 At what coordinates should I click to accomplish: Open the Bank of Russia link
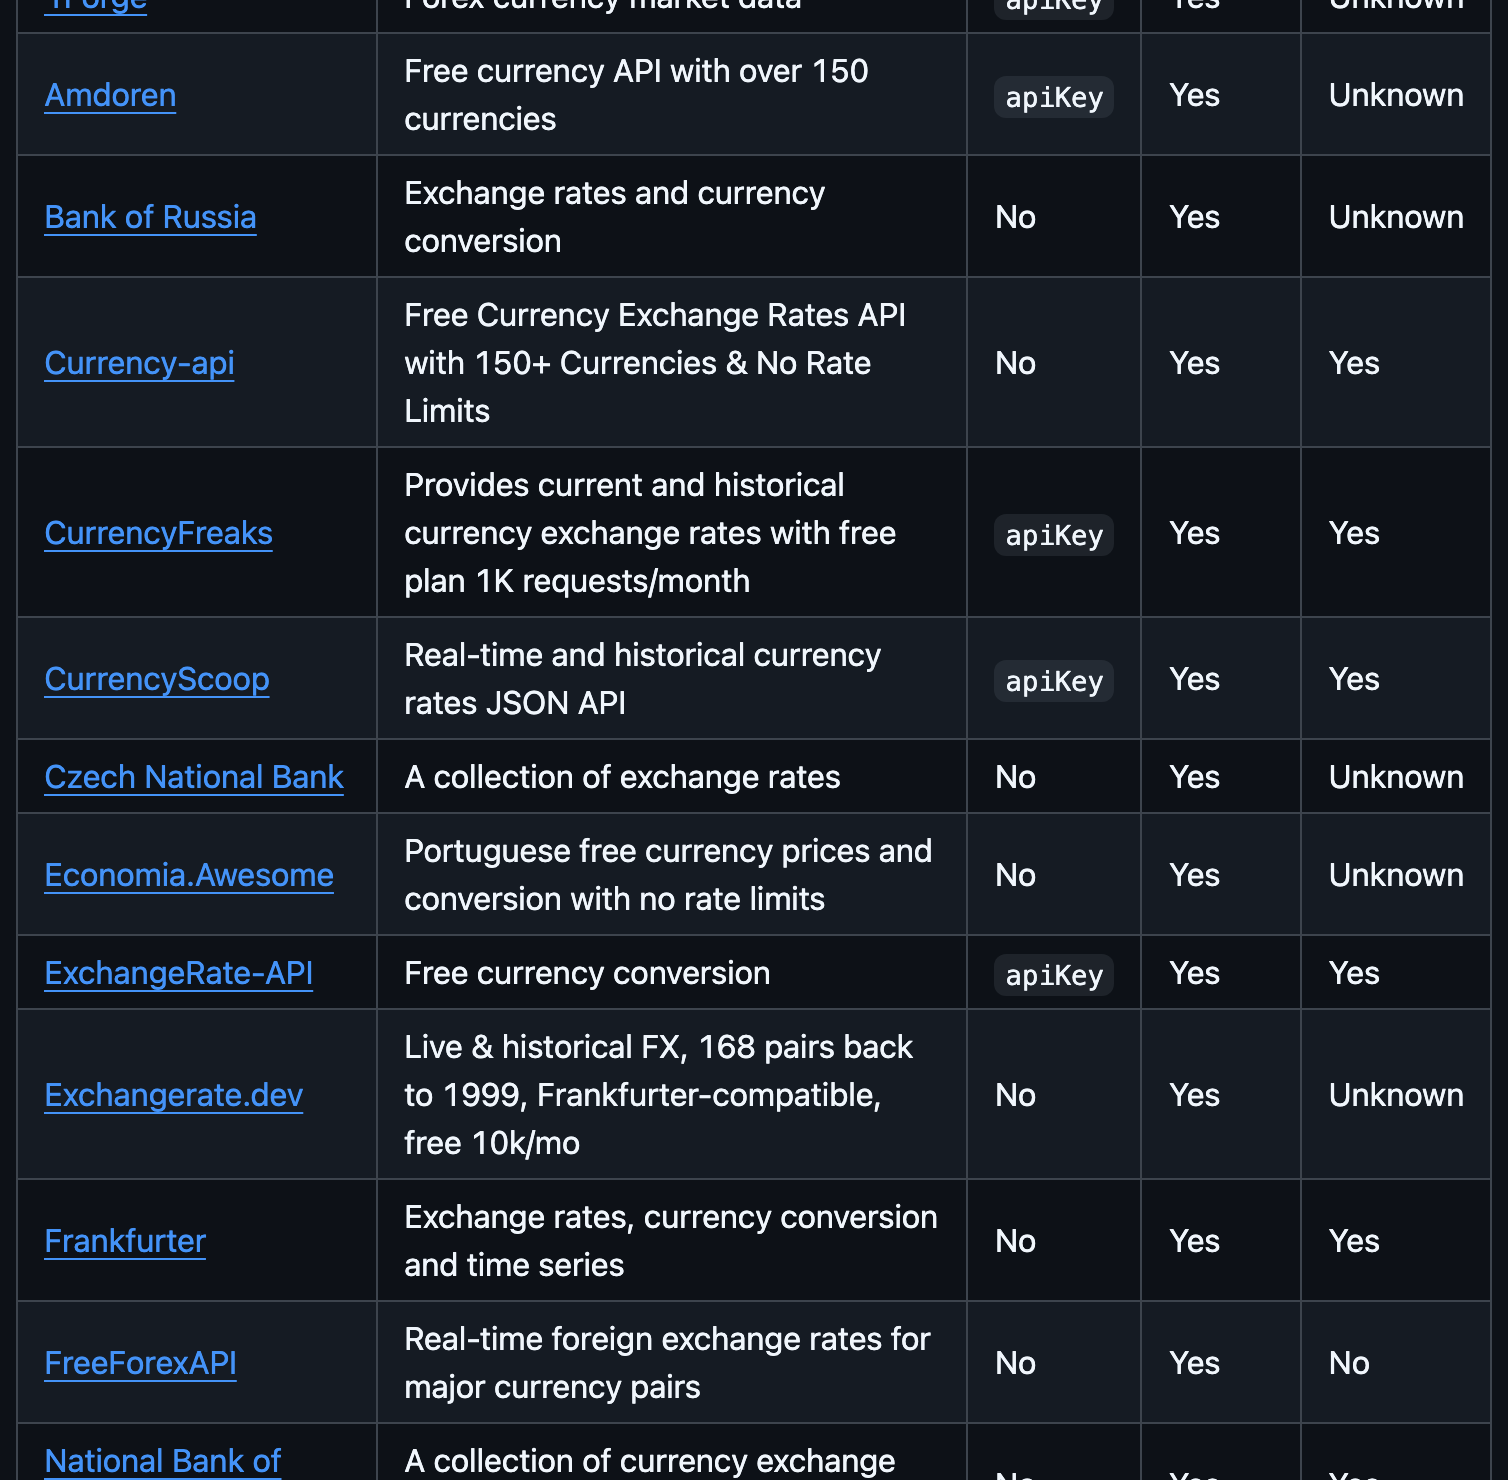tap(150, 217)
